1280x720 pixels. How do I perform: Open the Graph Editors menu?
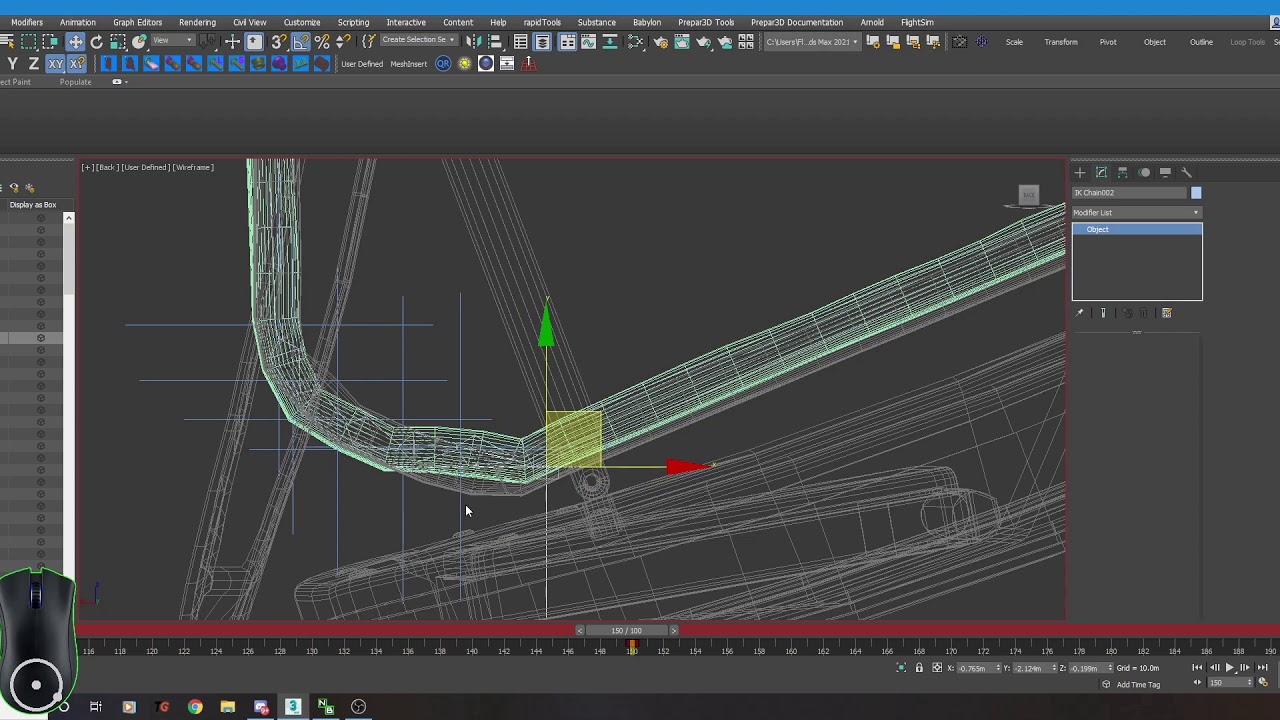[137, 22]
